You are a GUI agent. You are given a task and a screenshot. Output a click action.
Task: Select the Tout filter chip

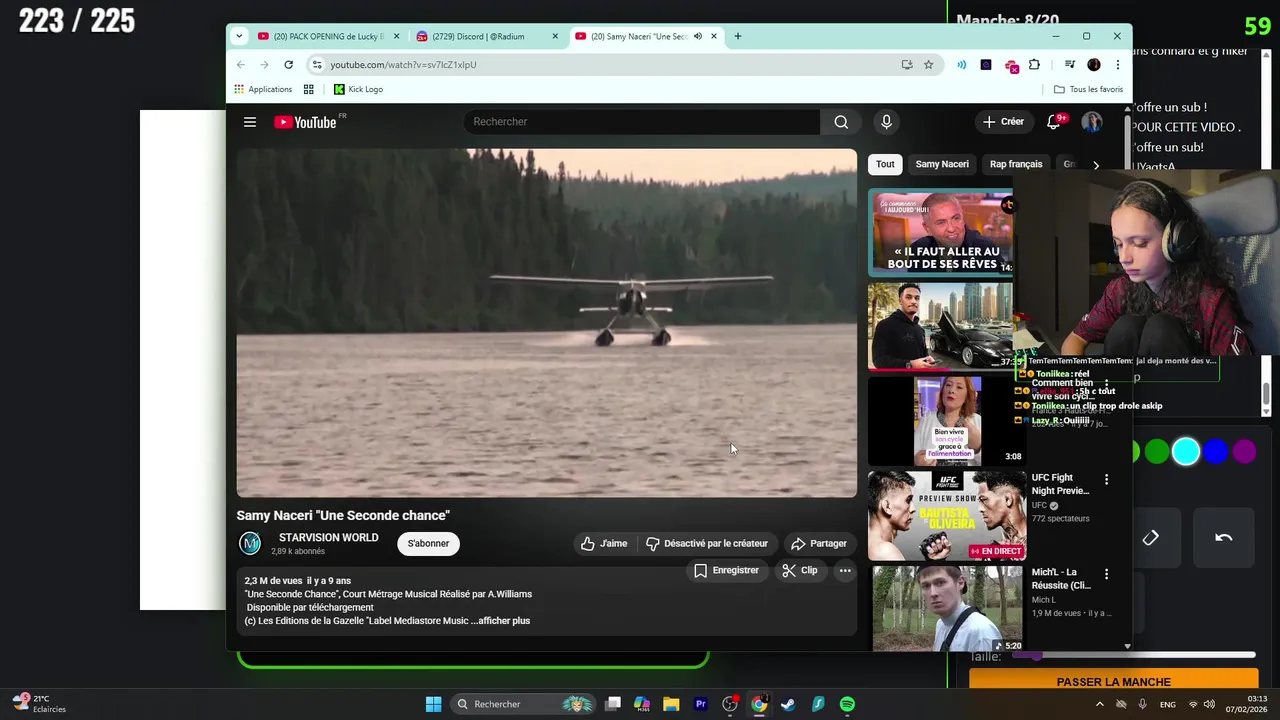885,164
